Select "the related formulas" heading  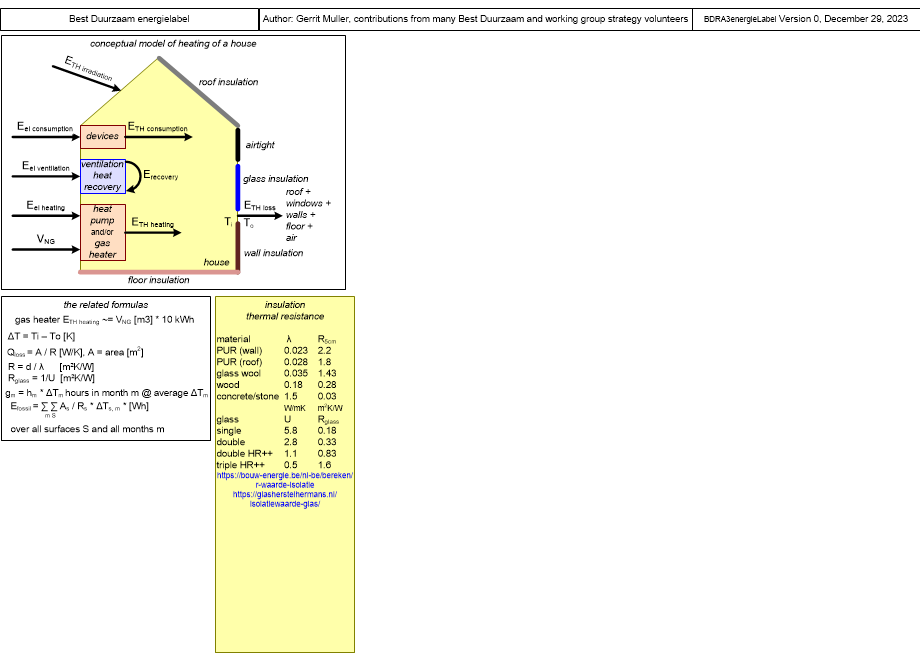[106, 304]
